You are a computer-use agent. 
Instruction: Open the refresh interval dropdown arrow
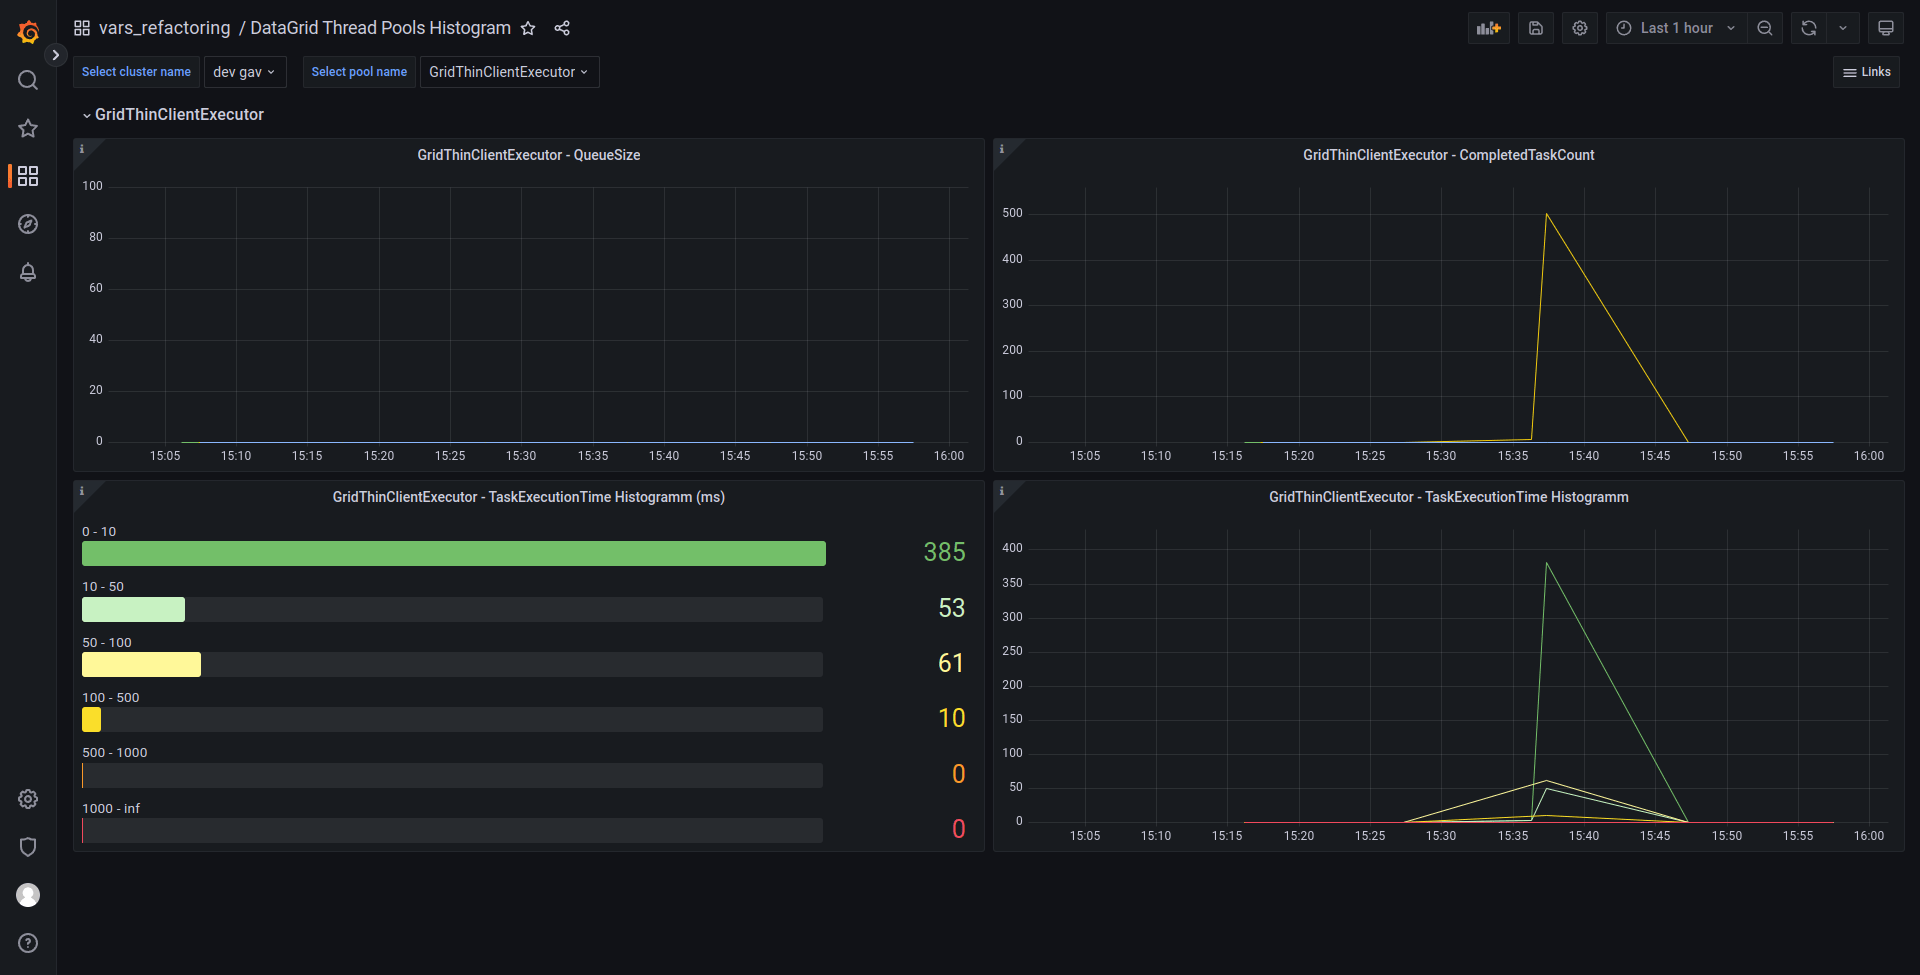coord(1843,28)
